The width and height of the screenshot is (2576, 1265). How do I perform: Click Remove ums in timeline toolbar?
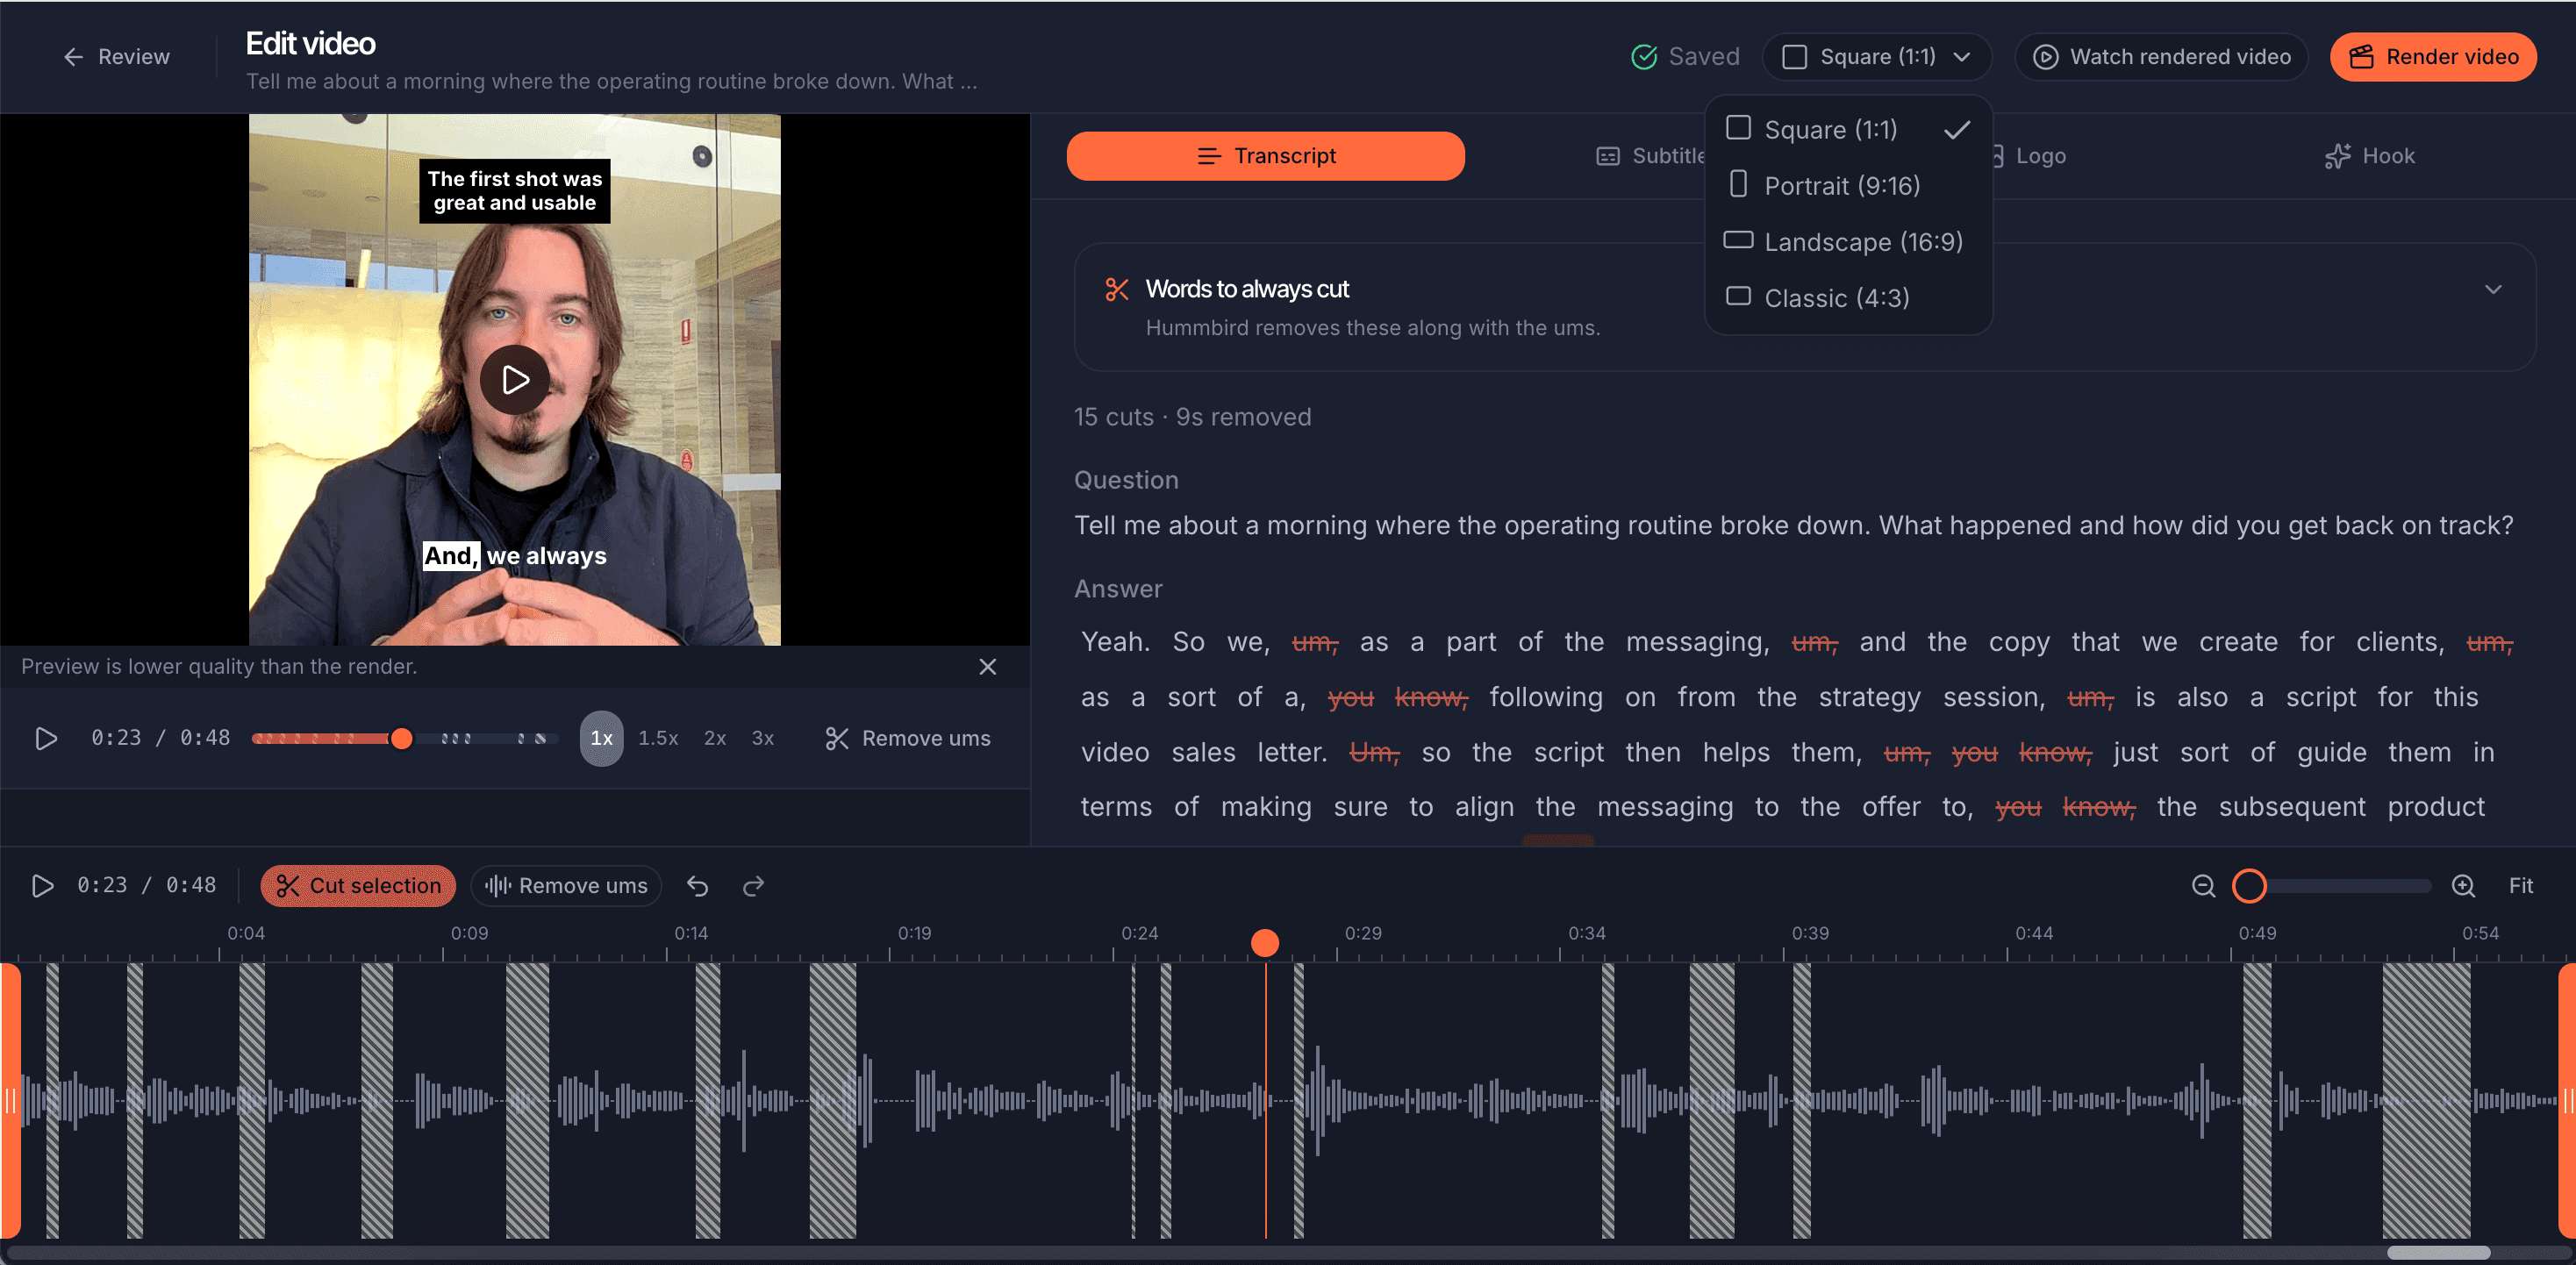(566, 886)
